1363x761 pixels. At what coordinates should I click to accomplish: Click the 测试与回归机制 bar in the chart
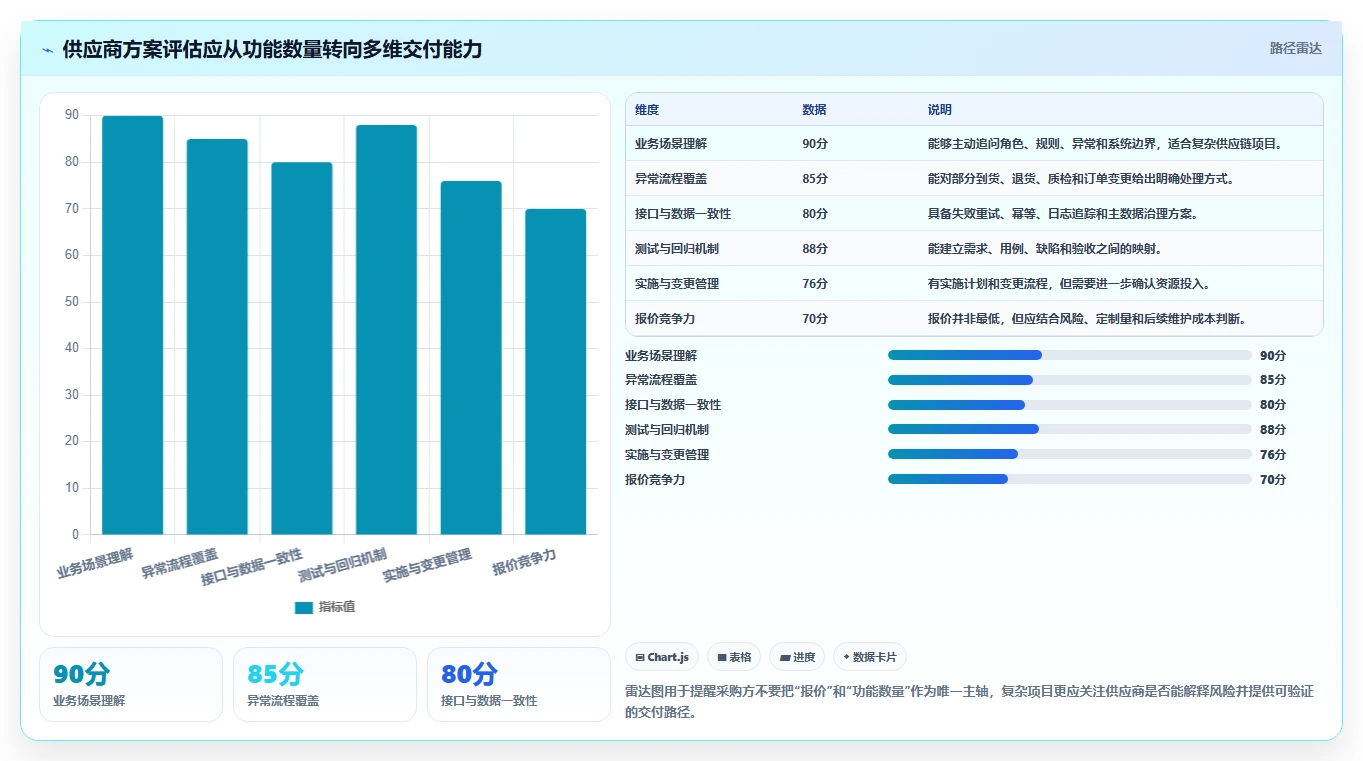(x=386, y=330)
